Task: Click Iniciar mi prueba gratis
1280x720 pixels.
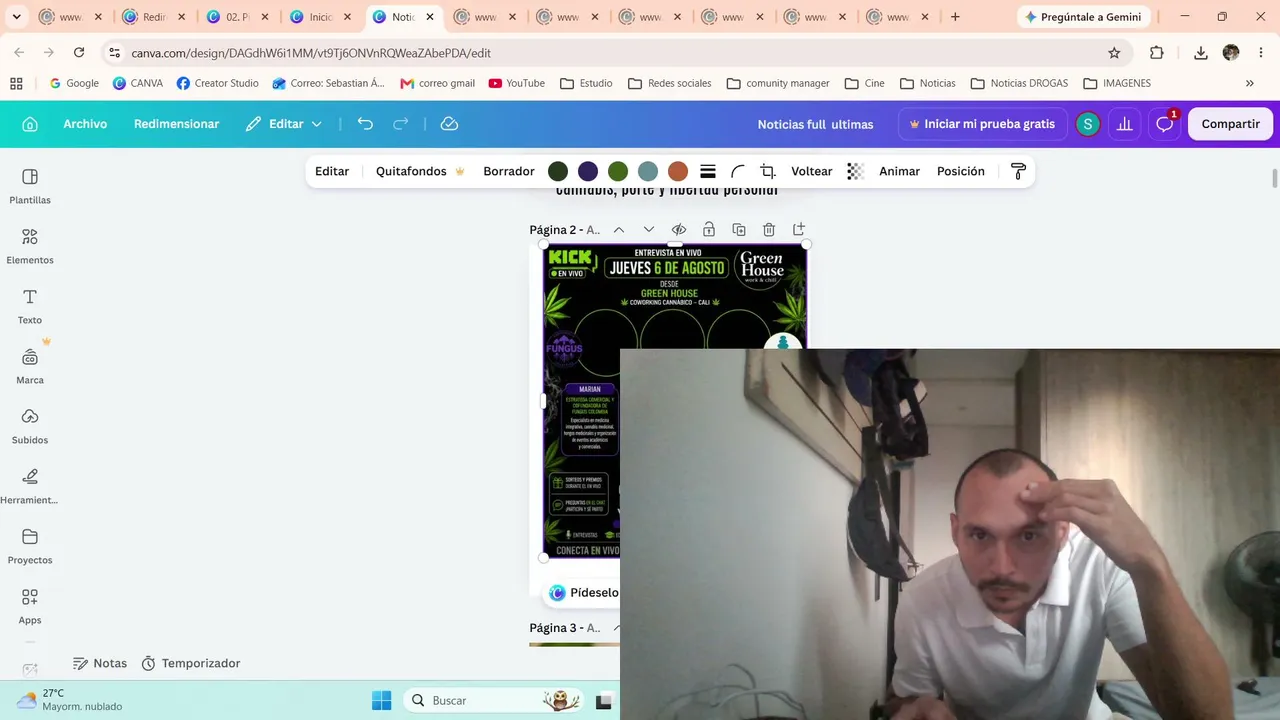Action: 982,124
